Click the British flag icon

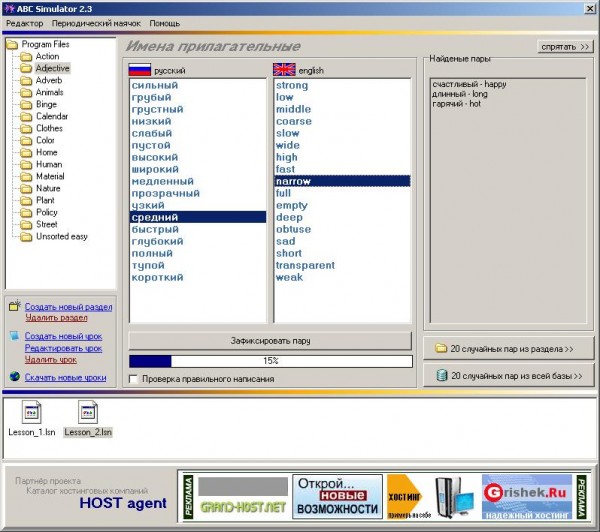point(284,70)
